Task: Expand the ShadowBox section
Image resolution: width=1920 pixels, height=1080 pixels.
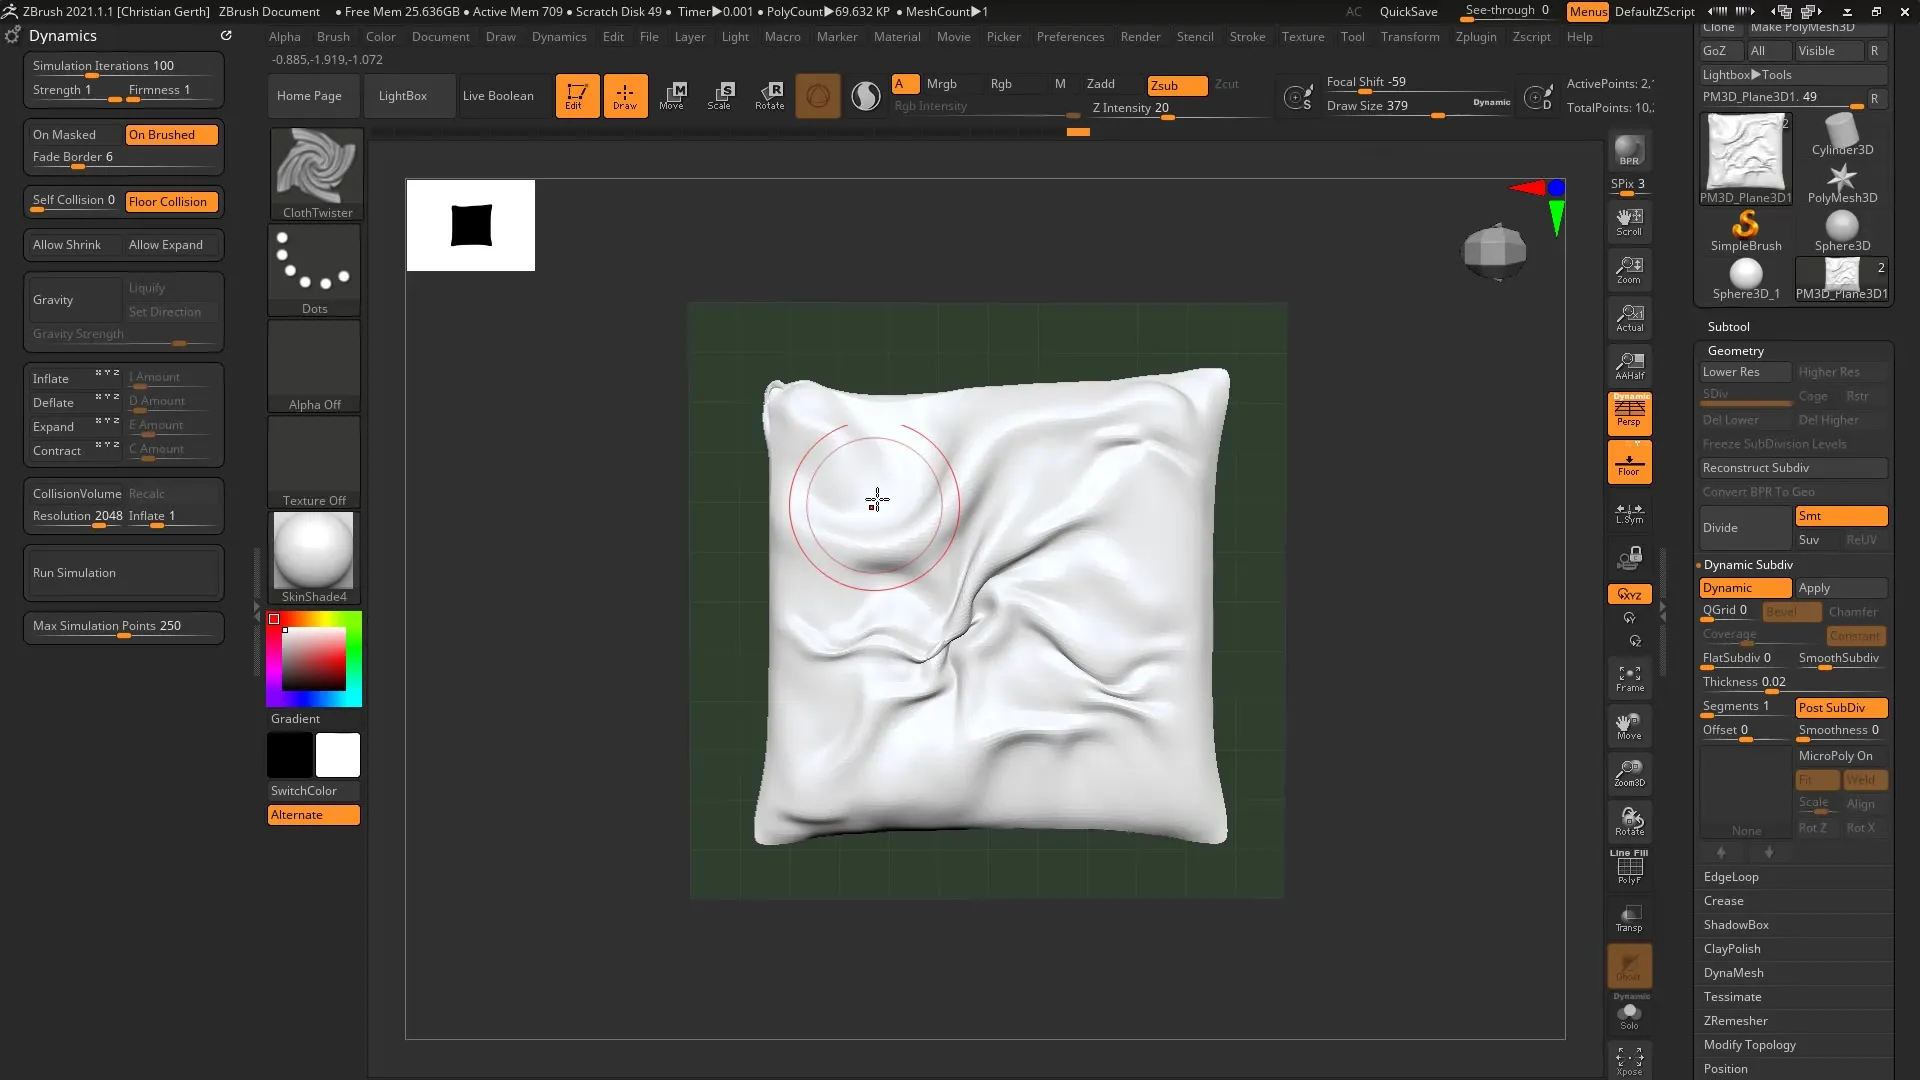Action: point(1736,925)
